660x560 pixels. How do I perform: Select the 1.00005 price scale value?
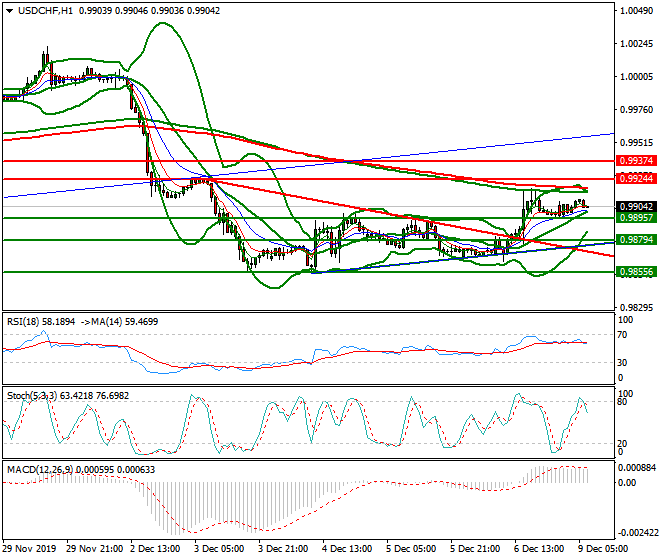coord(637,77)
